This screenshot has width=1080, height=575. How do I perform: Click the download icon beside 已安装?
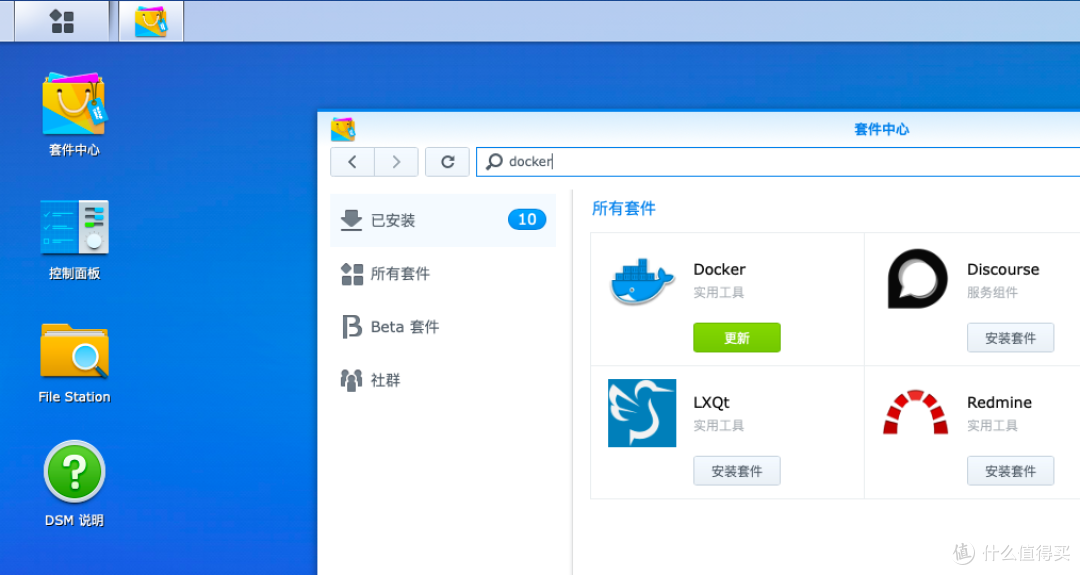[351, 220]
